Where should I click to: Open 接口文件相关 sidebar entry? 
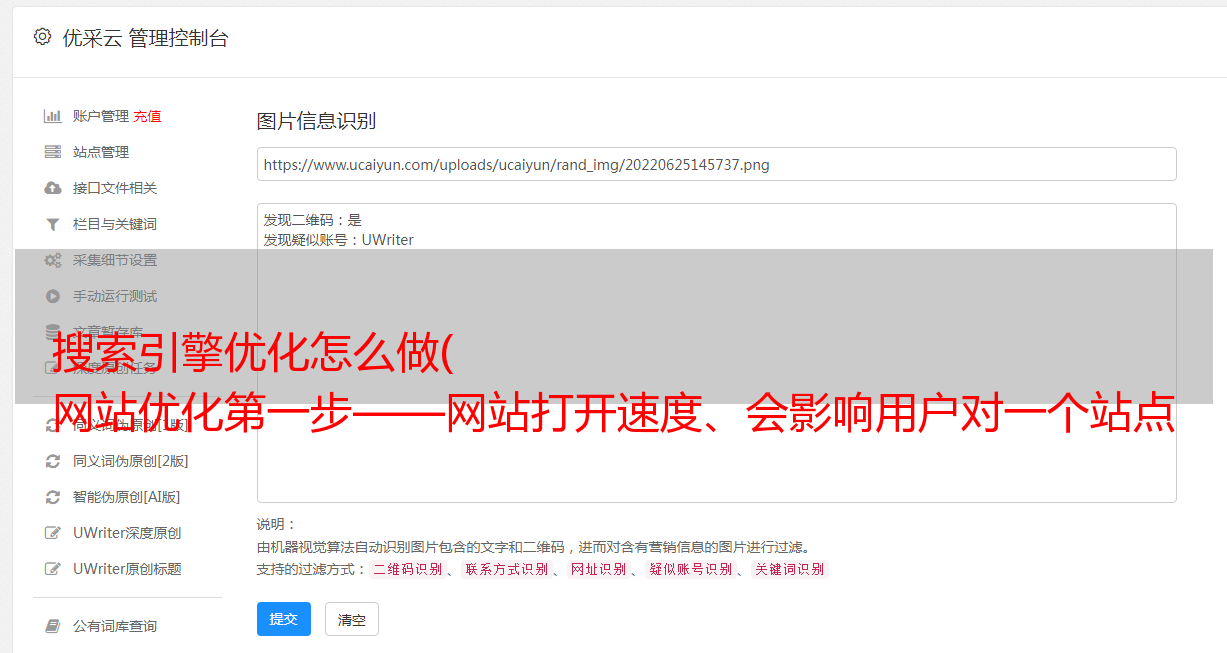click(115, 188)
